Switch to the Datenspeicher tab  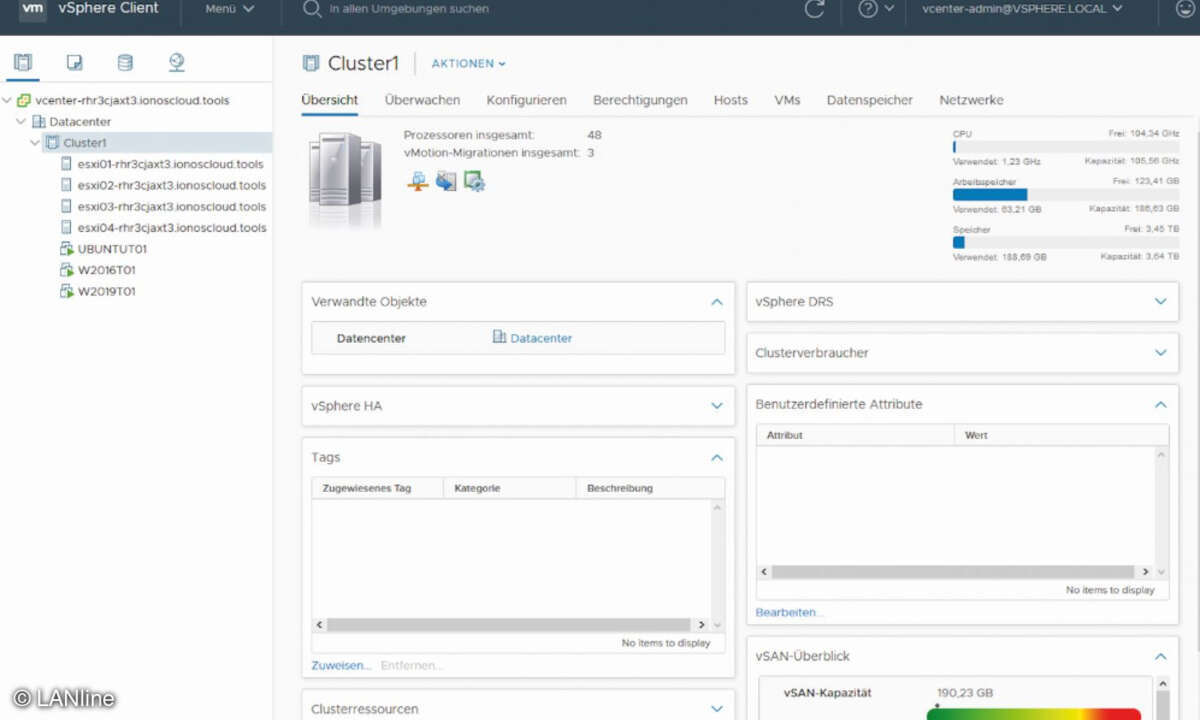[870, 100]
